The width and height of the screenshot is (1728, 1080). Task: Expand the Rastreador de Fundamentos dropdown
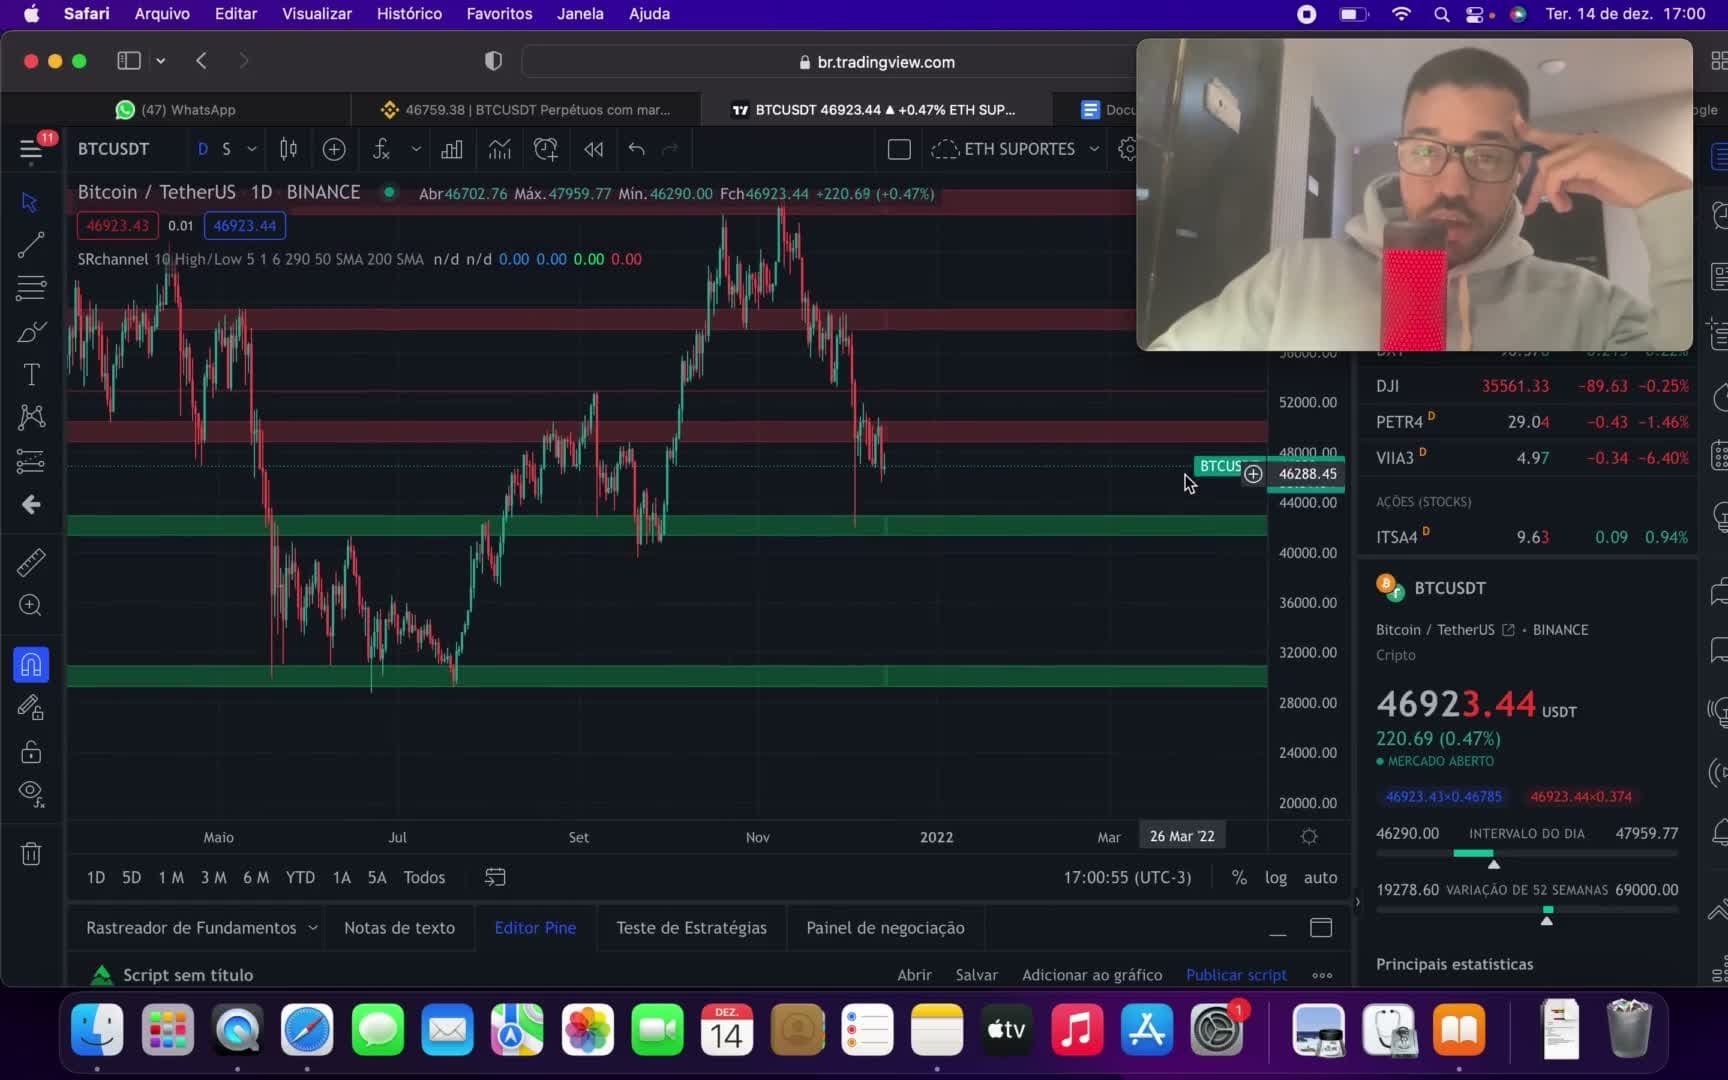point(313,928)
